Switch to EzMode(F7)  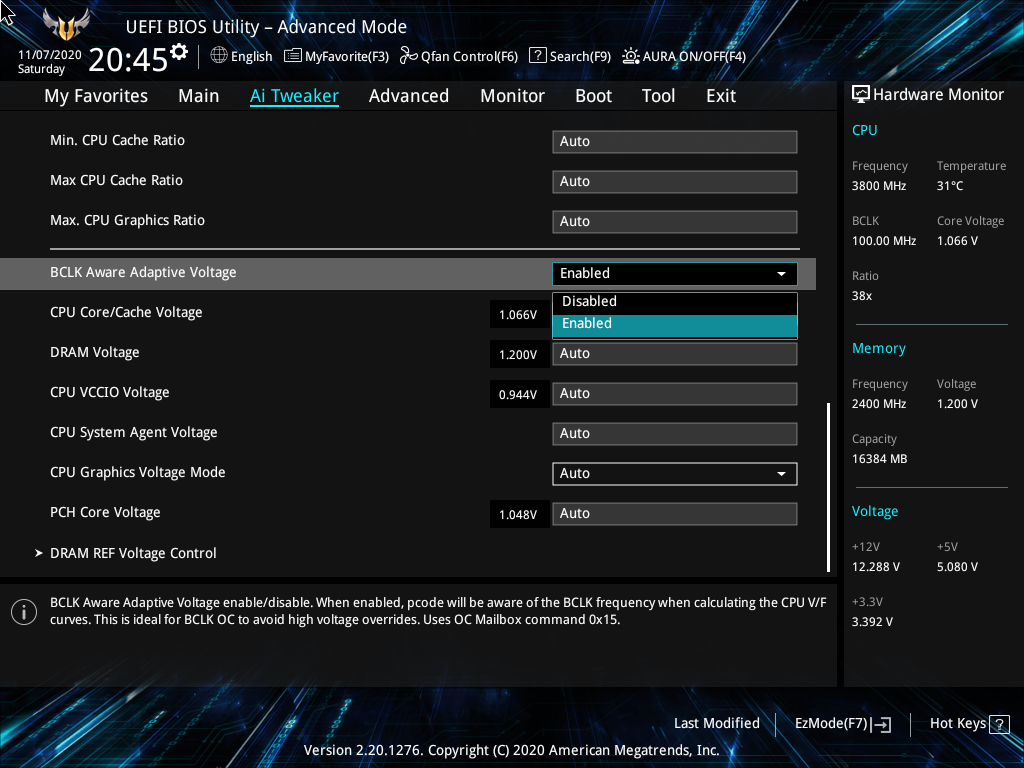842,724
